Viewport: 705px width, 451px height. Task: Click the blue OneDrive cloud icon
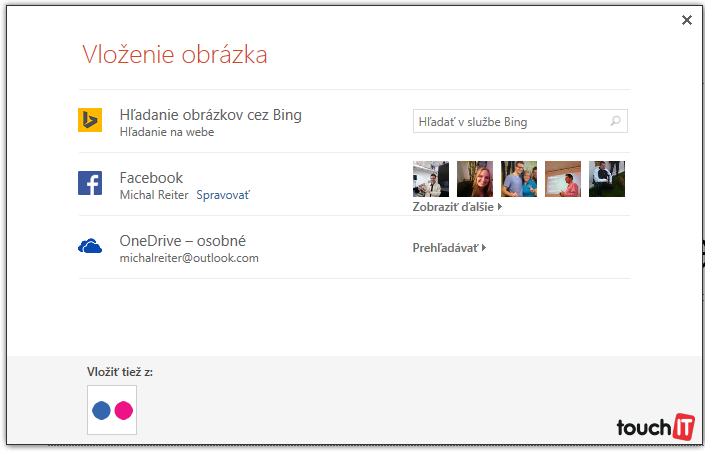[90, 246]
